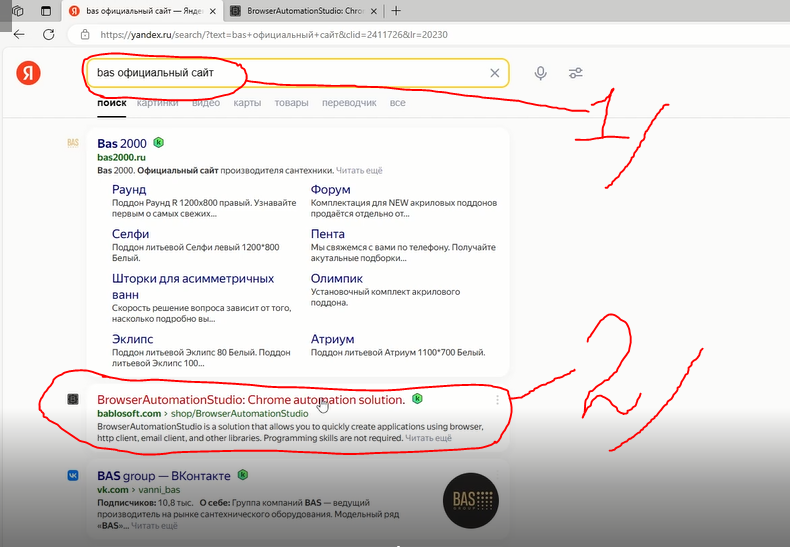
Task: Open the карты tab
Action: click(247, 103)
